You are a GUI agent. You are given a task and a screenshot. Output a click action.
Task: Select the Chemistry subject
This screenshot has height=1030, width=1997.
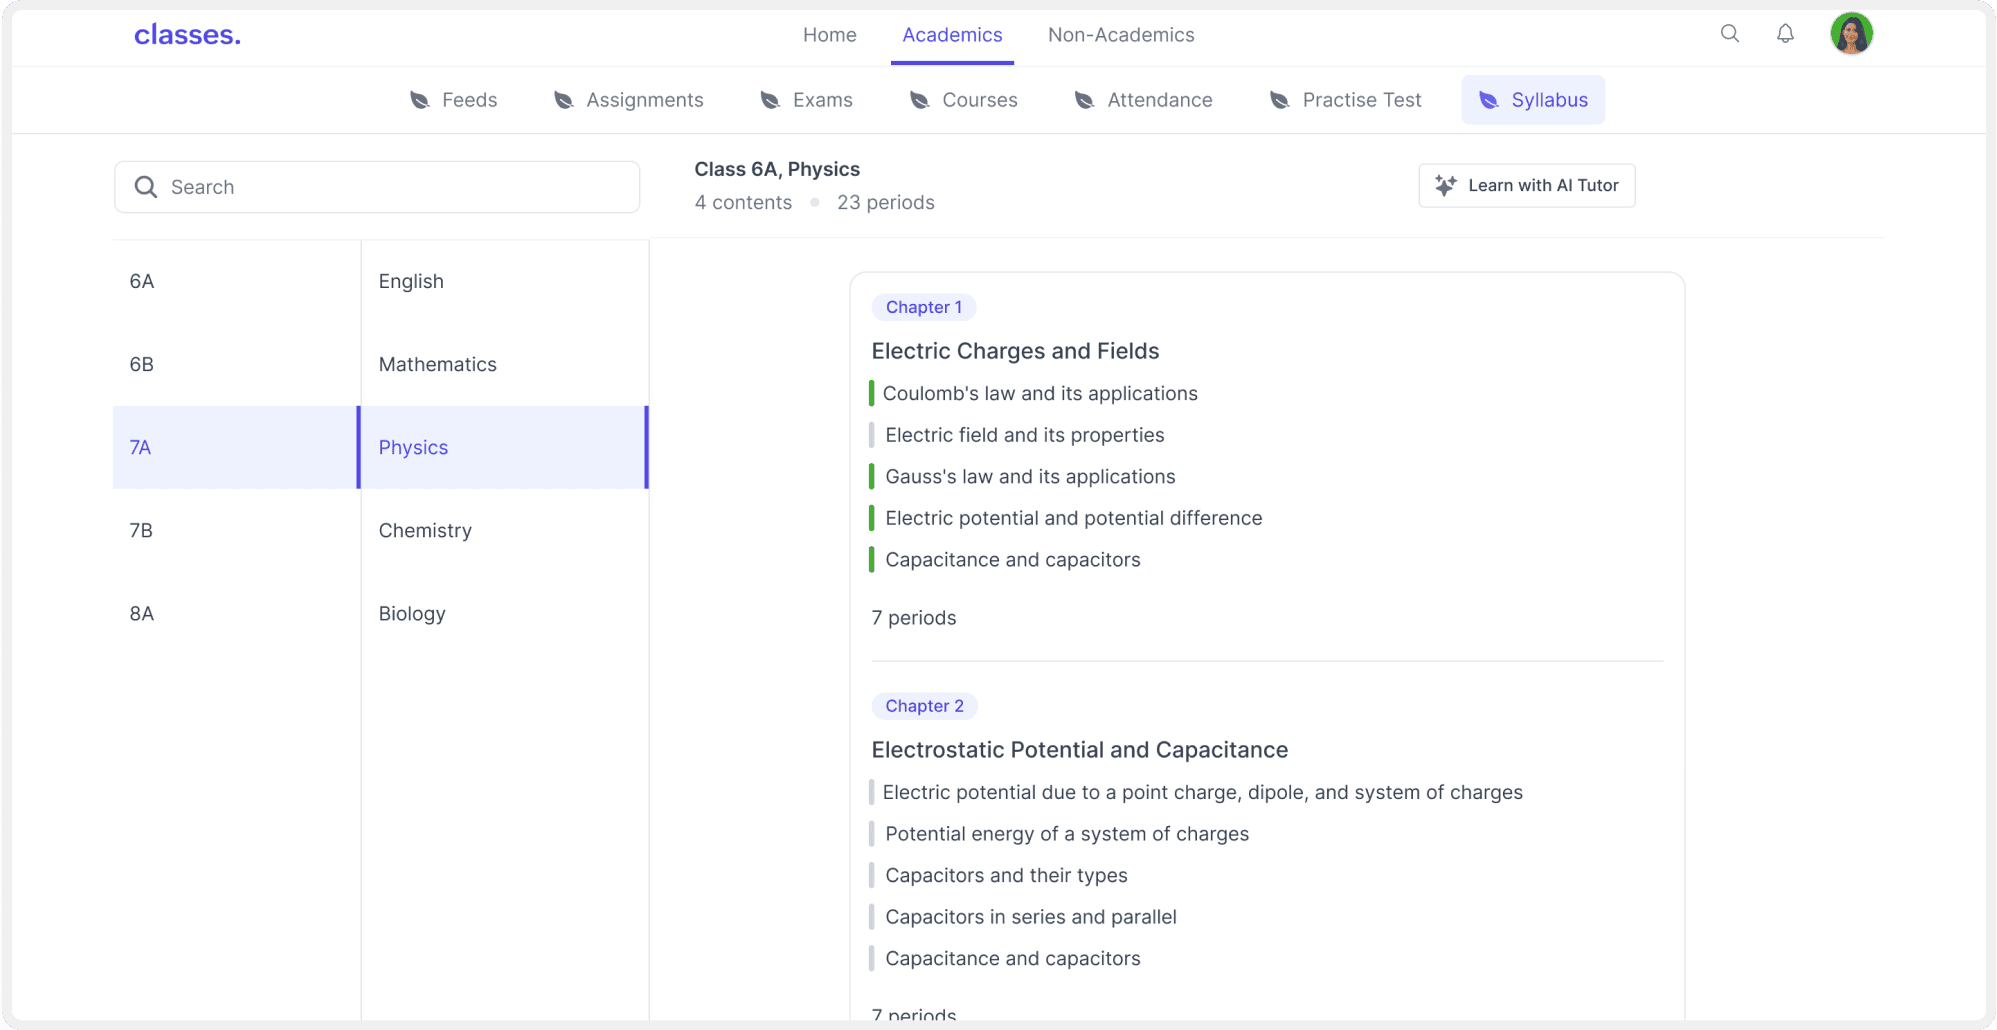coord(425,530)
